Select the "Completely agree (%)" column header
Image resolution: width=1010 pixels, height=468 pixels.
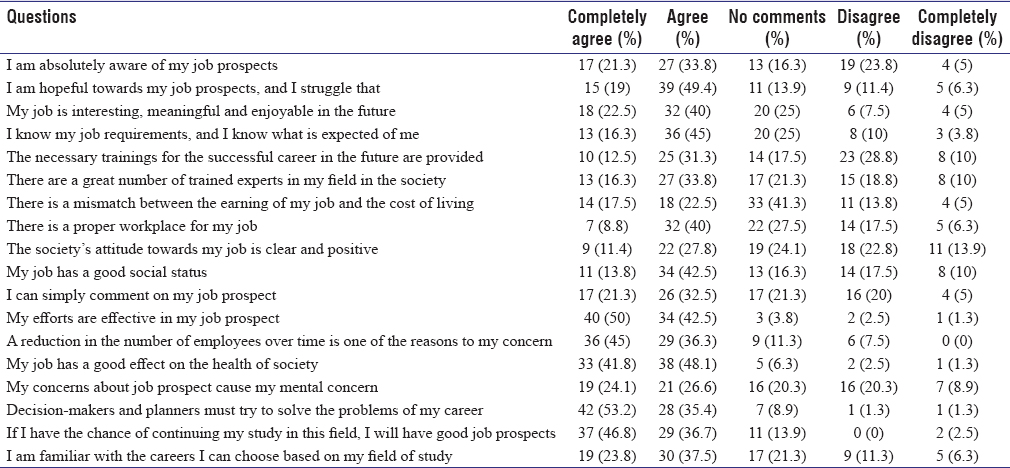[x=607, y=28]
